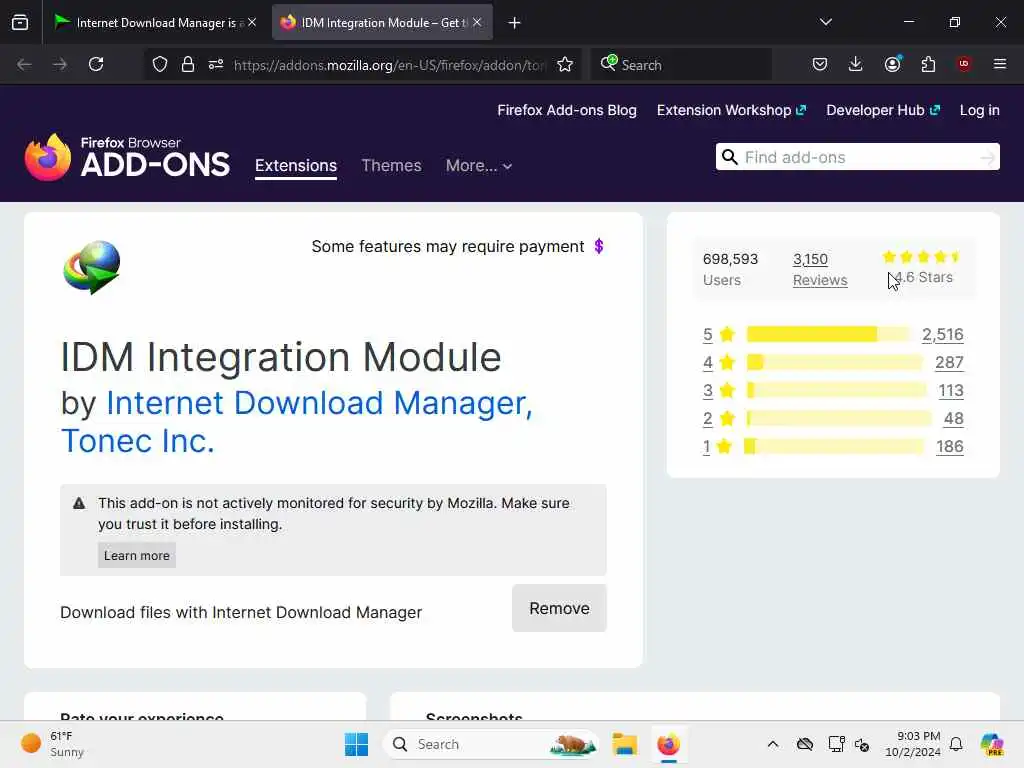This screenshot has width=1024, height=768.
Task: Open the Firefox application menu
Action: (x=1000, y=64)
